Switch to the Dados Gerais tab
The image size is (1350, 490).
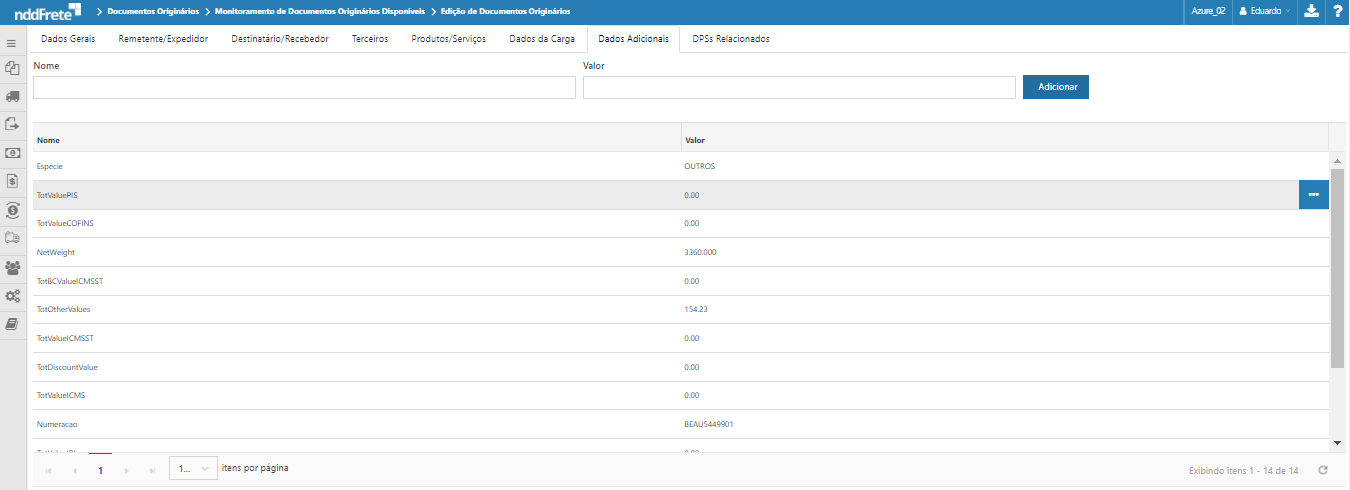point(68,39)
